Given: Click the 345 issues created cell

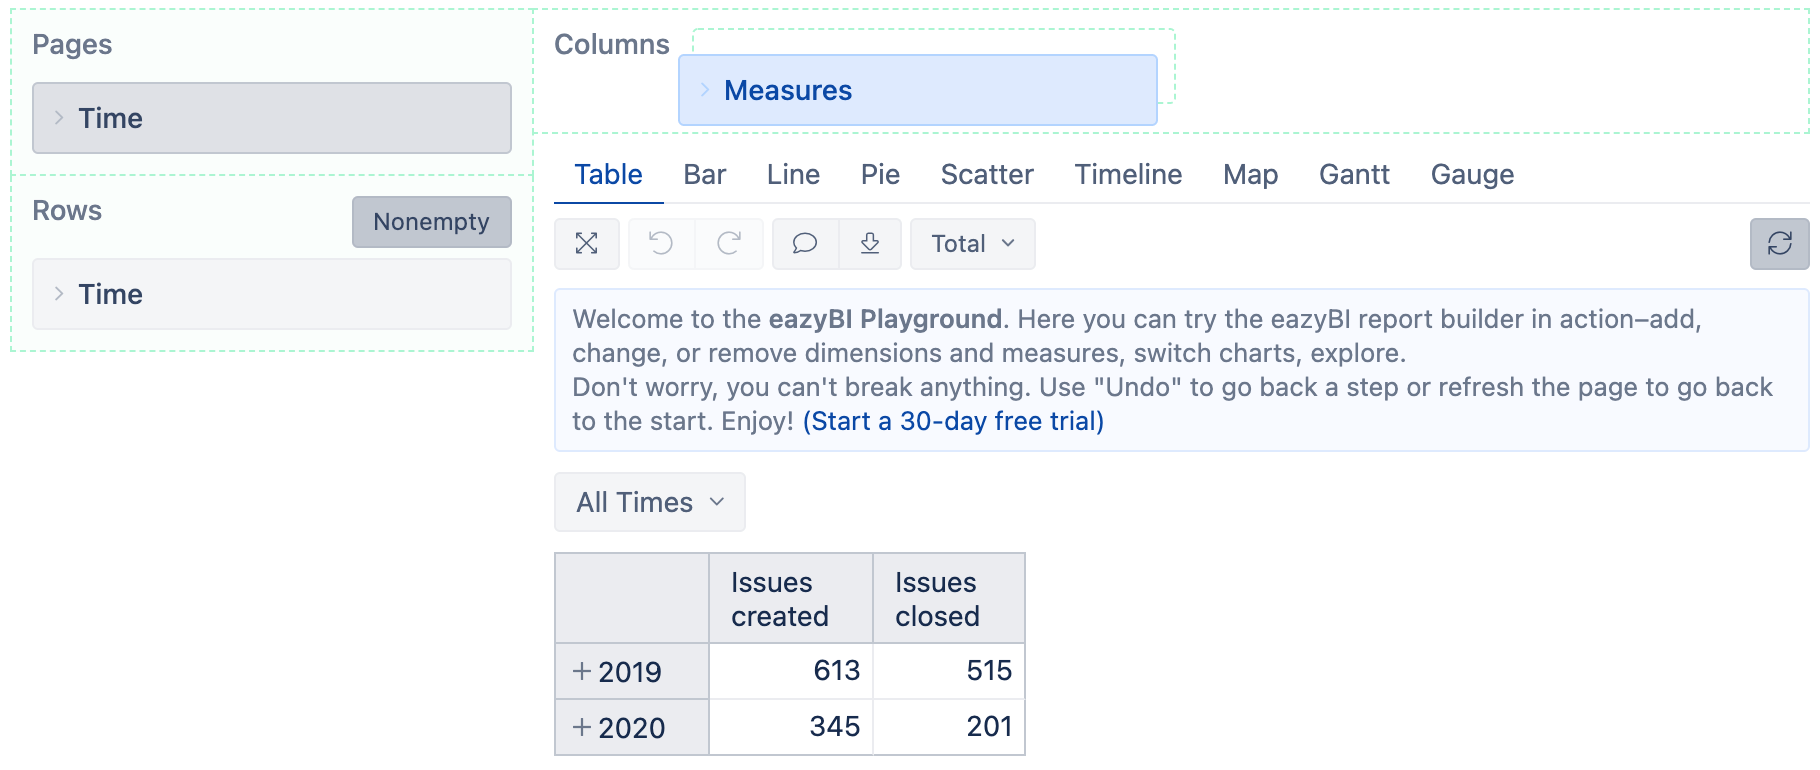Looking at the screenshot, I should pos(791,727).
